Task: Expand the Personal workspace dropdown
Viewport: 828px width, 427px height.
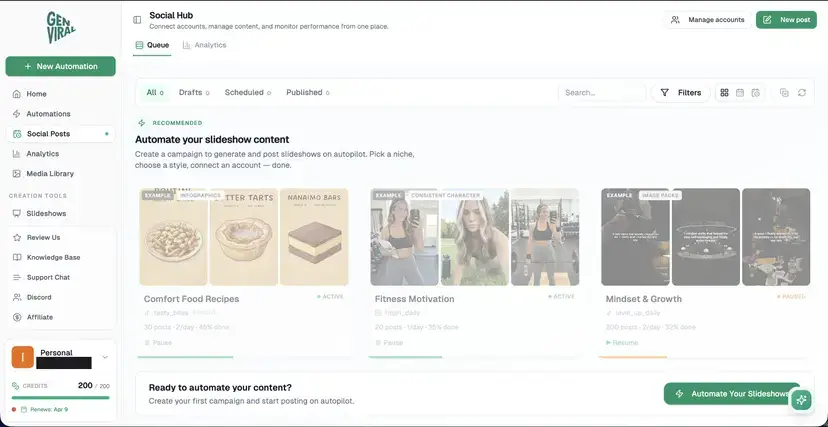Action: point(105,357)
